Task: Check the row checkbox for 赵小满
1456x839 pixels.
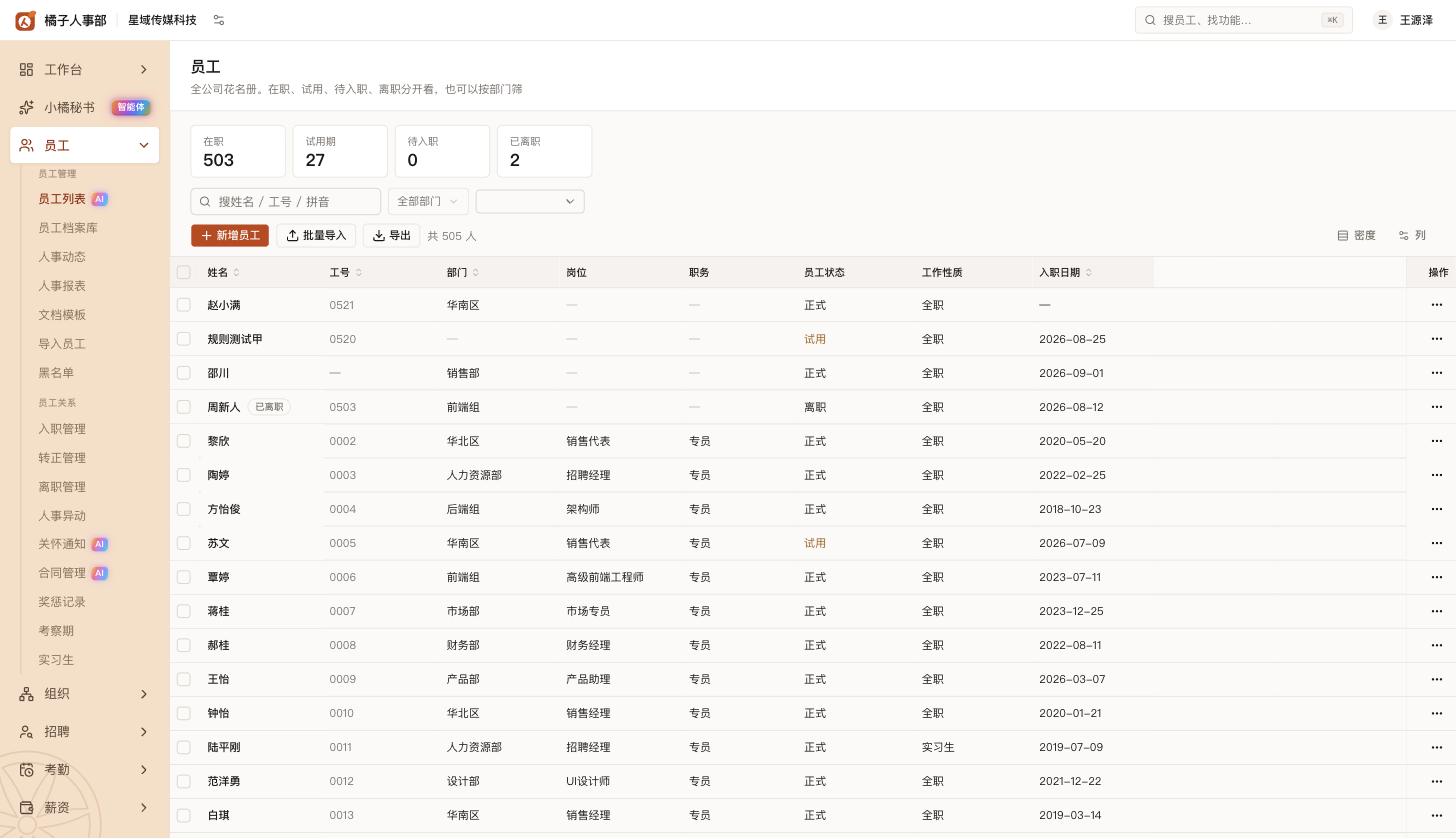Action: click(184, 305)
